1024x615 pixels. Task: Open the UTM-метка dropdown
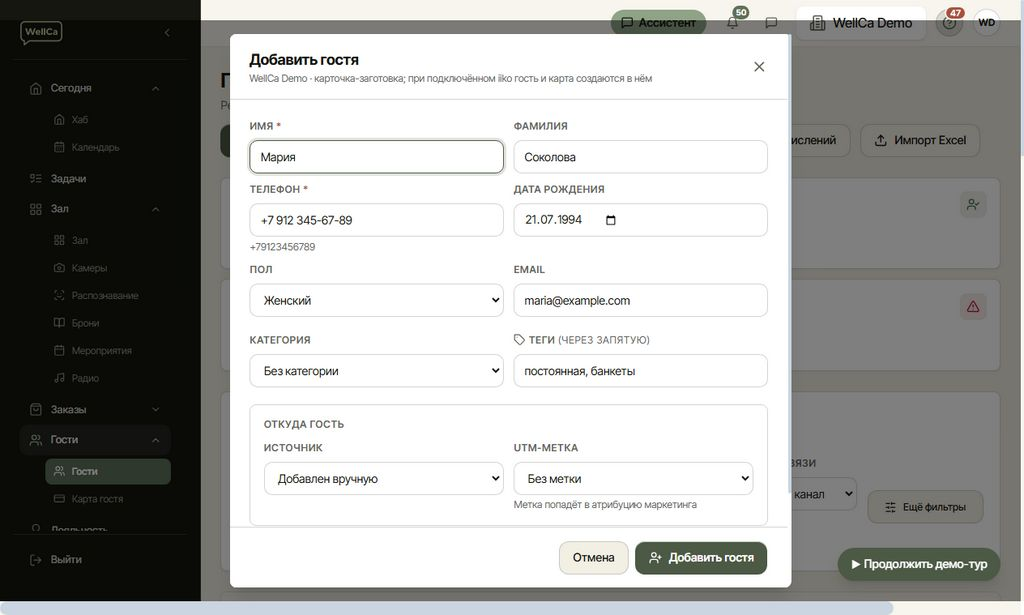click(x=633, y=479)
